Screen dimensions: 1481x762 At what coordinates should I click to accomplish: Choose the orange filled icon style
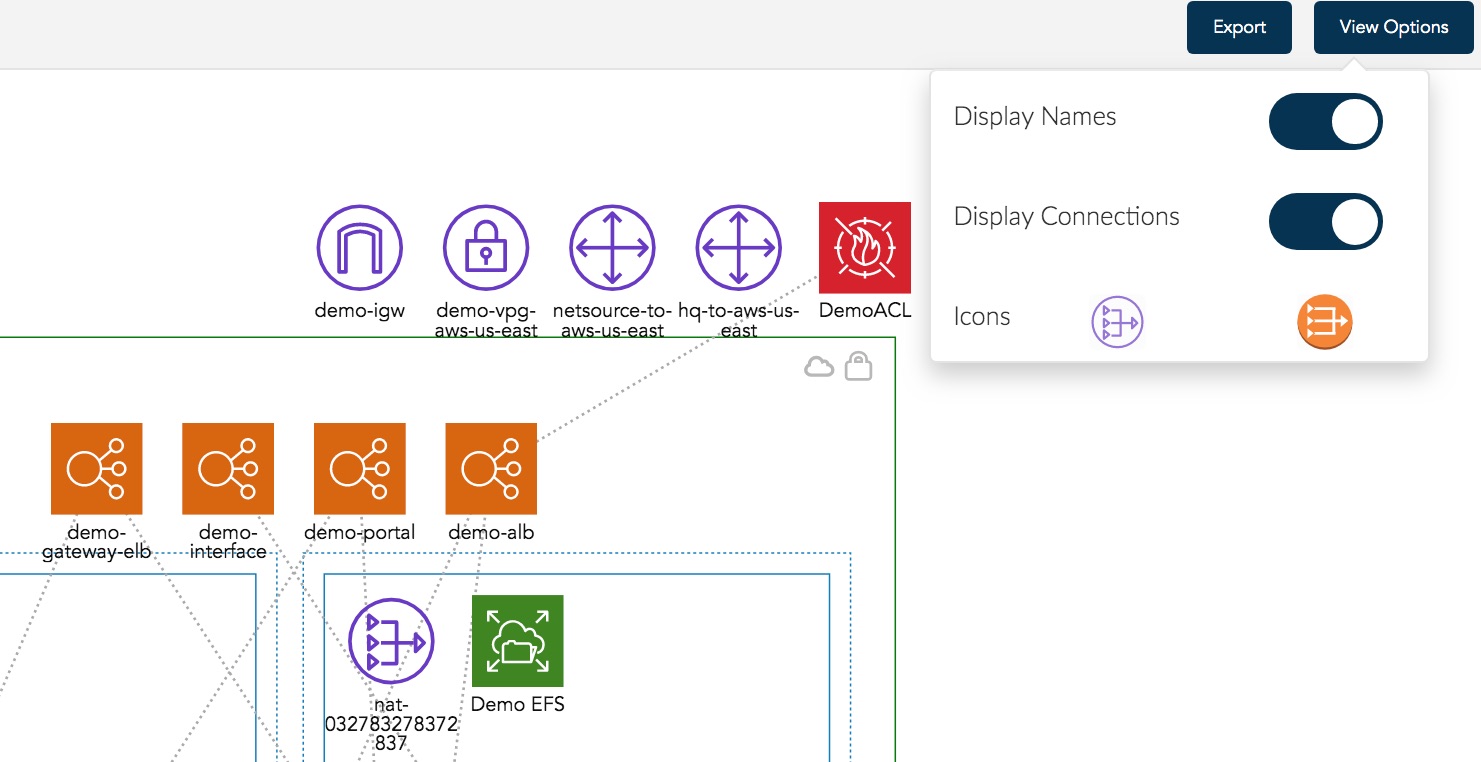1324,323
